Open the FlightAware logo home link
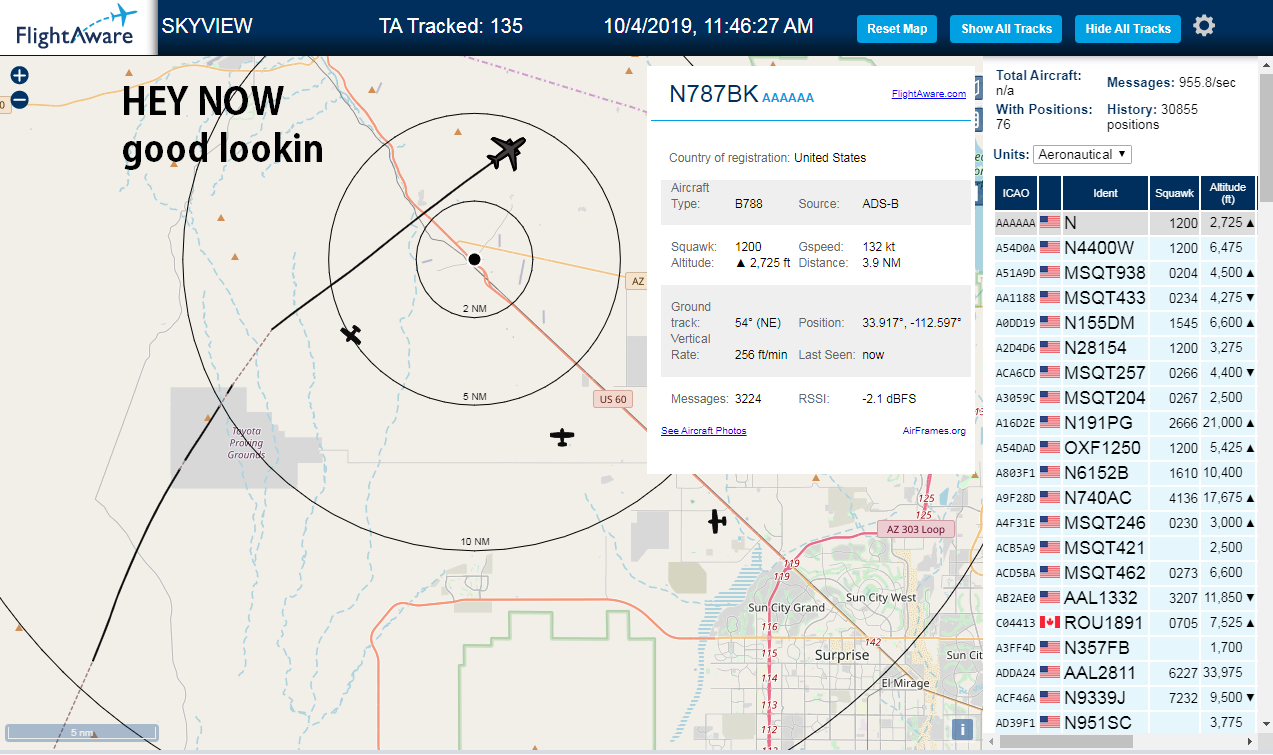 (77, 27)
